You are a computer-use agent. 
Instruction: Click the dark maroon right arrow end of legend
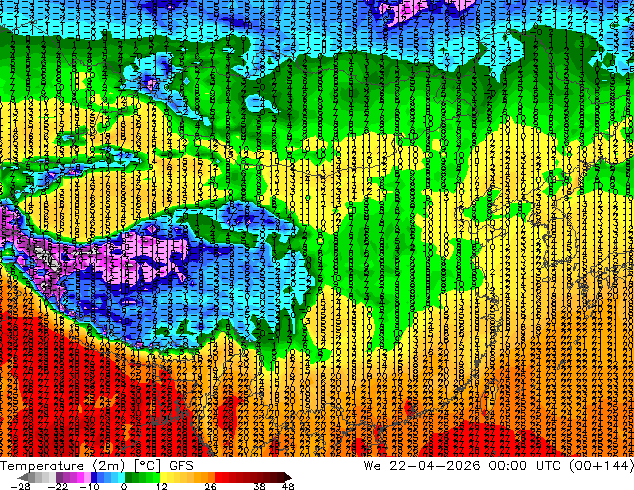coord(287,477)
